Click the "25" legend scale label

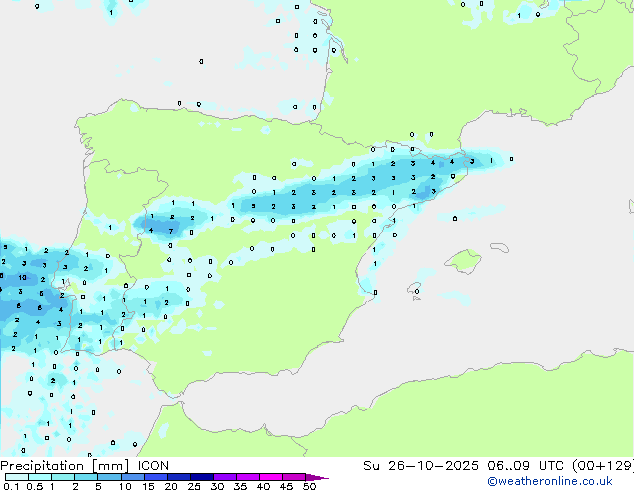coord(194,486)
